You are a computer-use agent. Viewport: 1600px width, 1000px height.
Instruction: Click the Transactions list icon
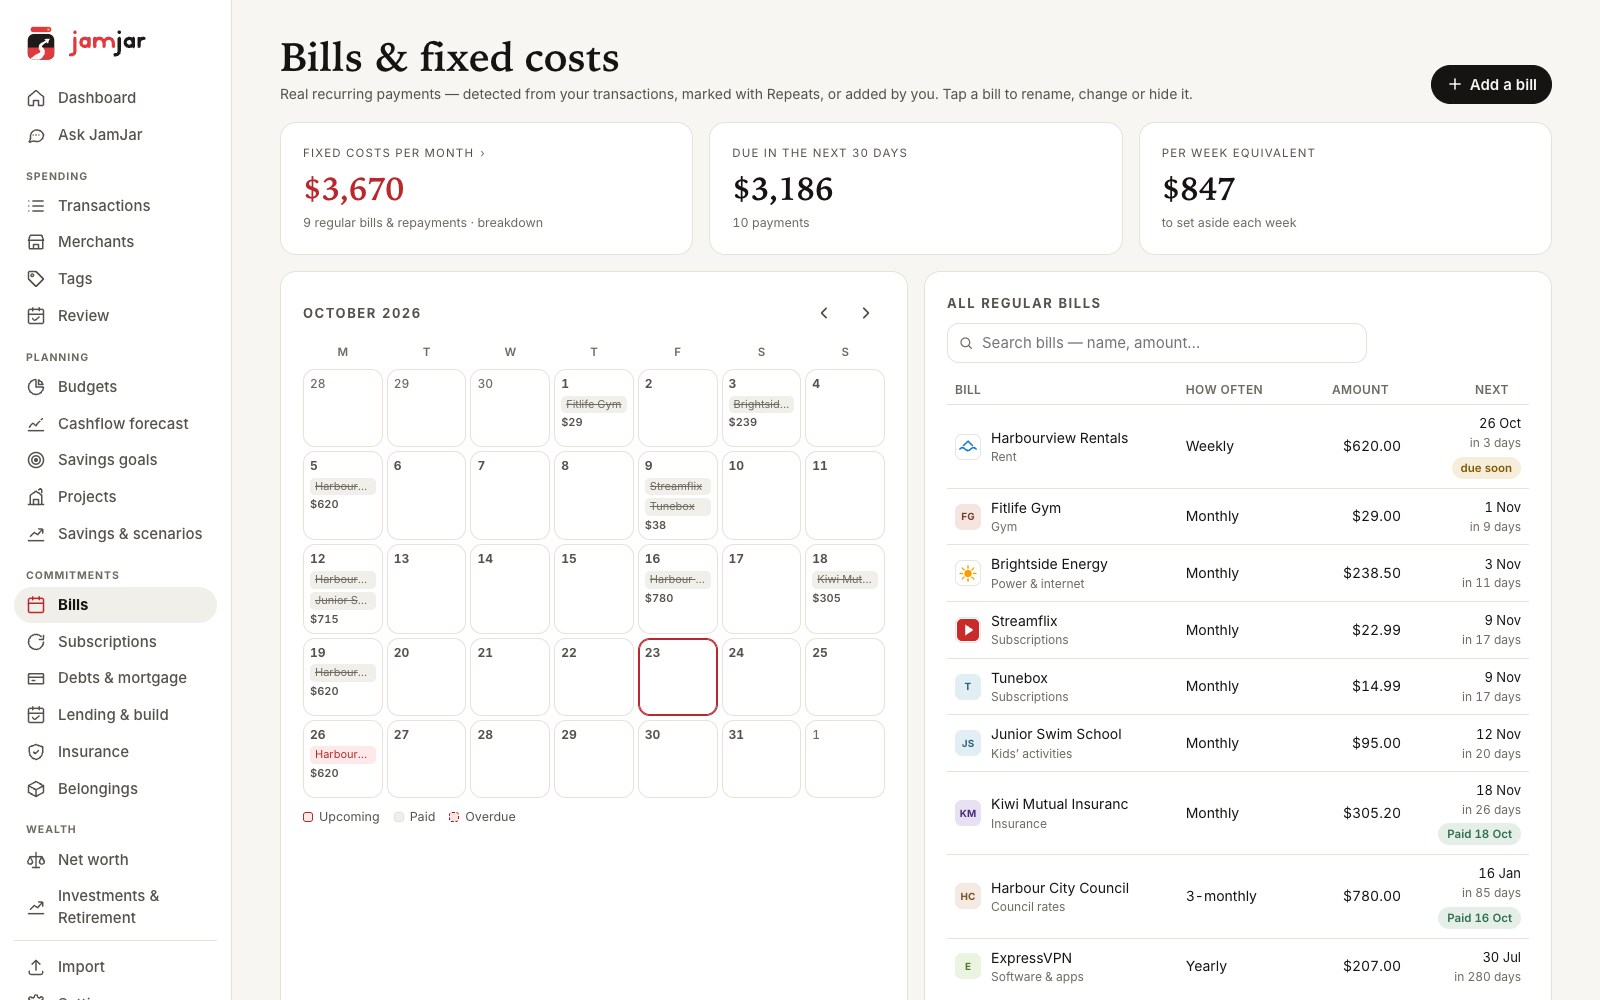click(36, 206)
